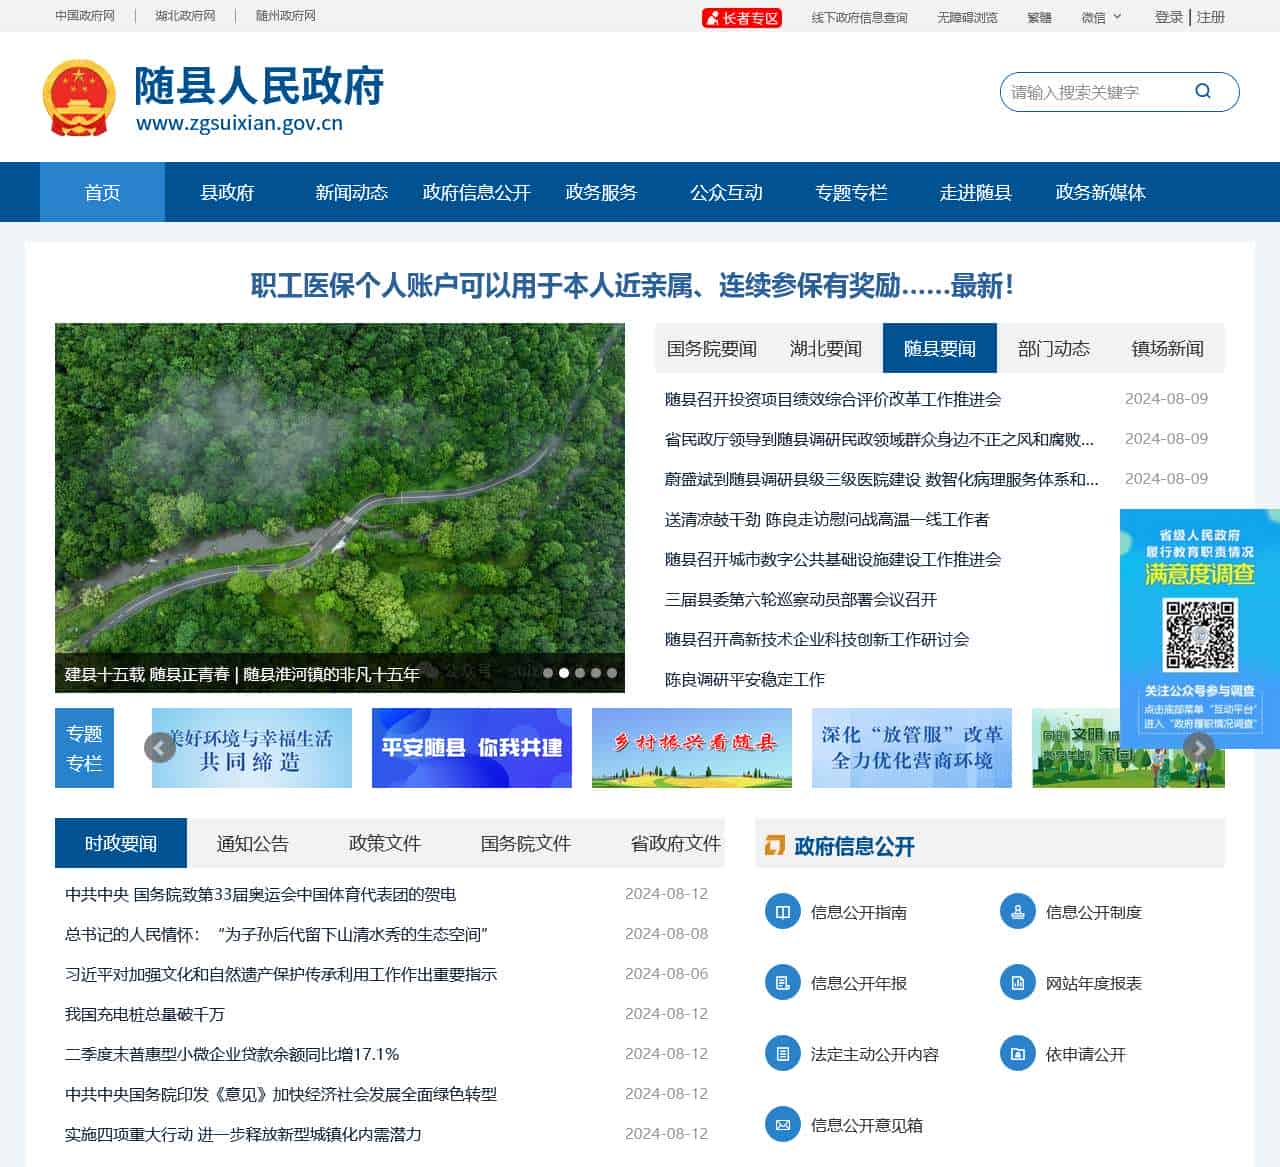Open 政府信息公开 in the navigation bar
Screen dimensions: 1280x1167
(x=476, y=192)
